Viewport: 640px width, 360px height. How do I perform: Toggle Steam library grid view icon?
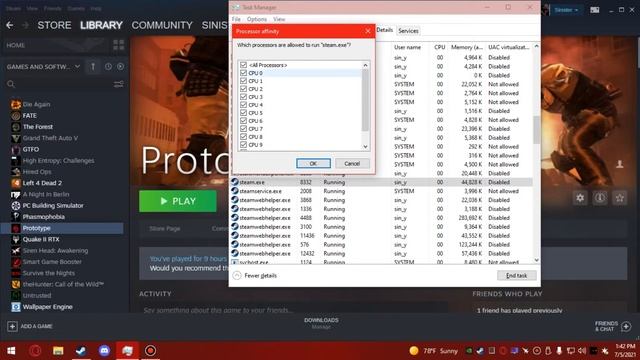point(118,45)
